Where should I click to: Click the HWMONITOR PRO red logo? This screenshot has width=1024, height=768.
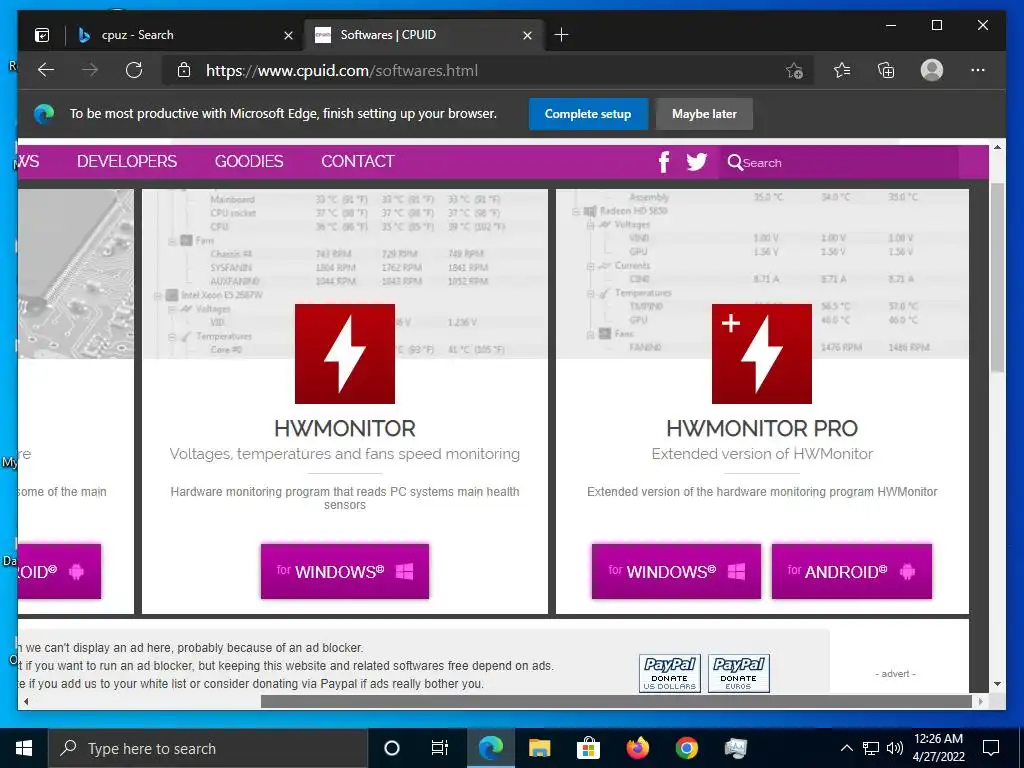pos(761,353)
